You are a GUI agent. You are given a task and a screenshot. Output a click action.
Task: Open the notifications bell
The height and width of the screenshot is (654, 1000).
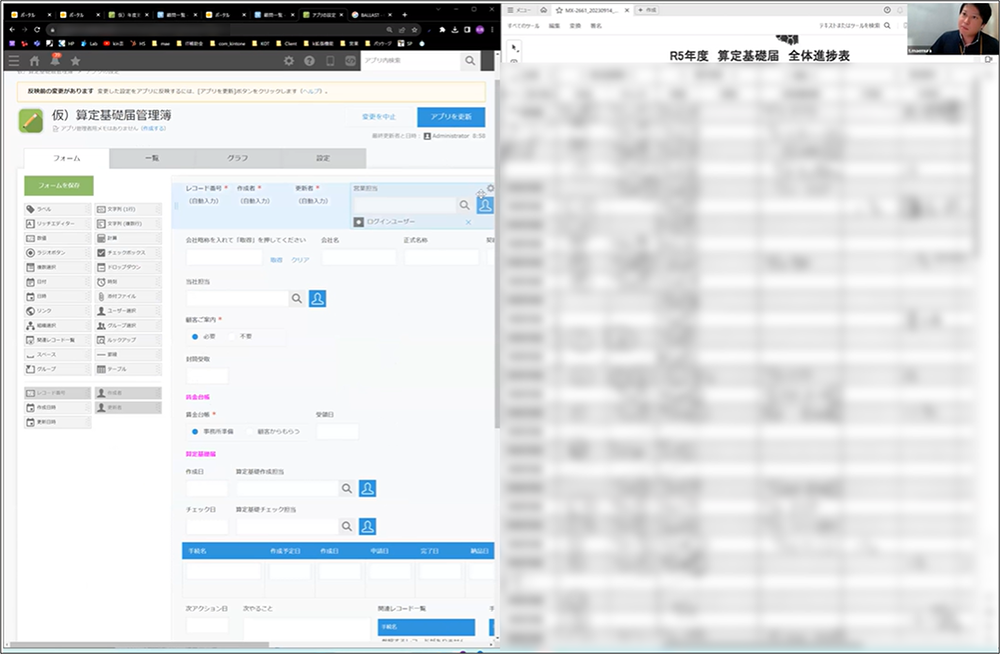55,60
